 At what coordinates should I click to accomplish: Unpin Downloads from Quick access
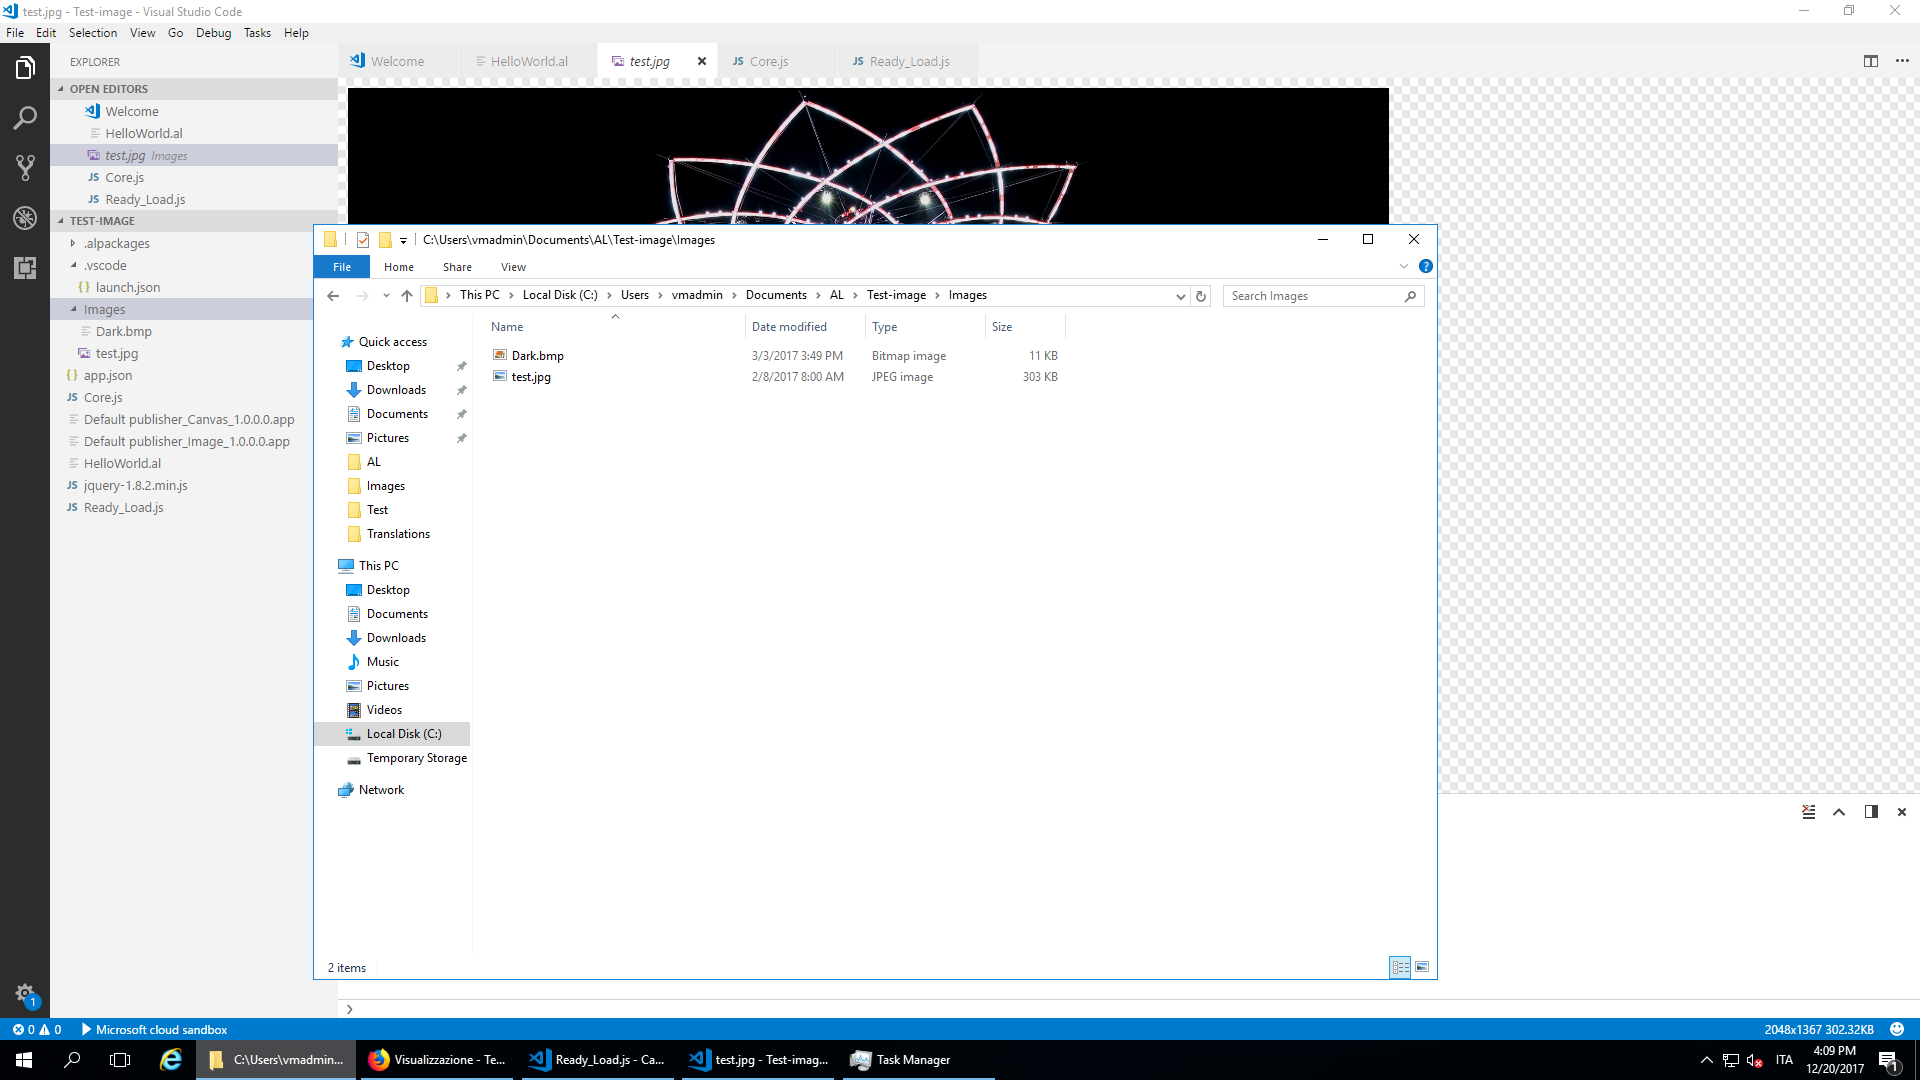461,390
